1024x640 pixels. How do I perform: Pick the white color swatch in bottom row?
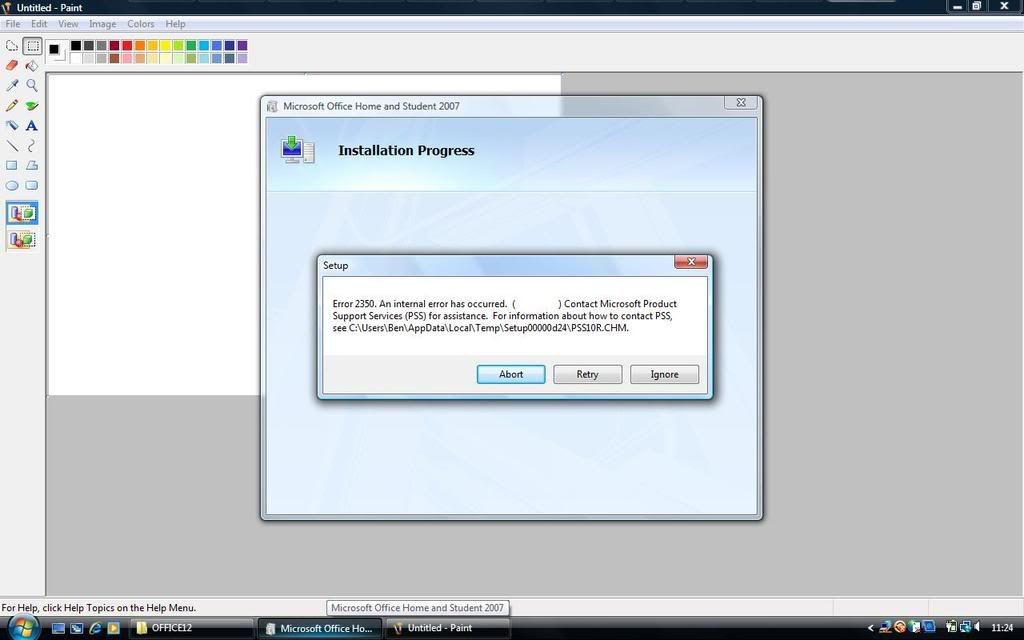76,58
